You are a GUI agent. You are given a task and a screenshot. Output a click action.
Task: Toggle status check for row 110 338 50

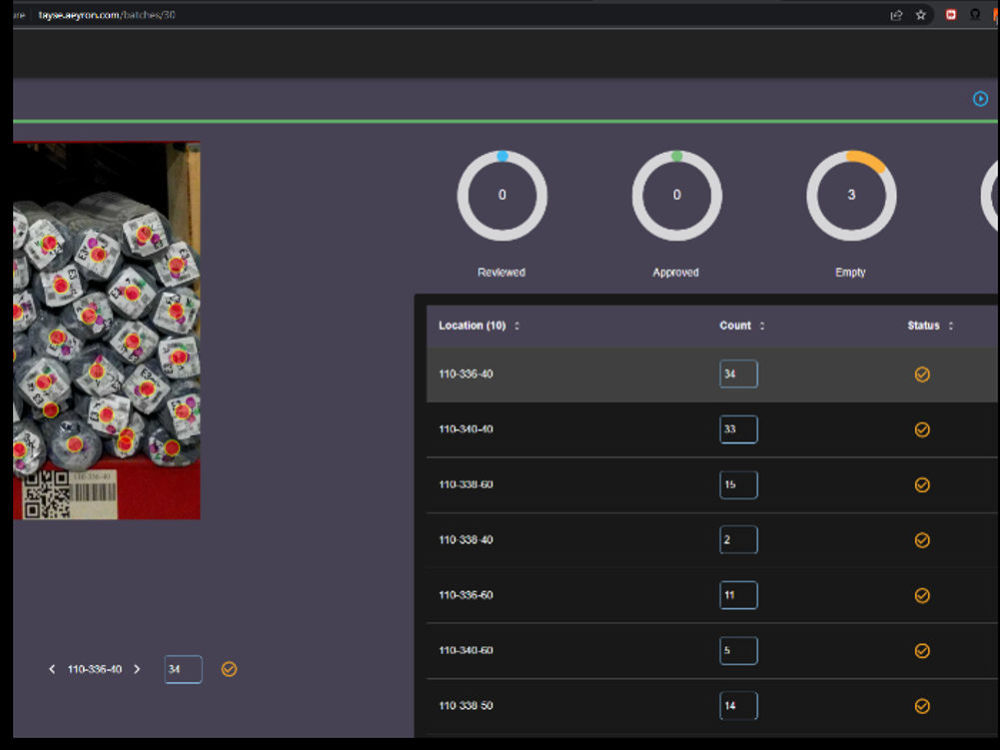coord(922,706)
